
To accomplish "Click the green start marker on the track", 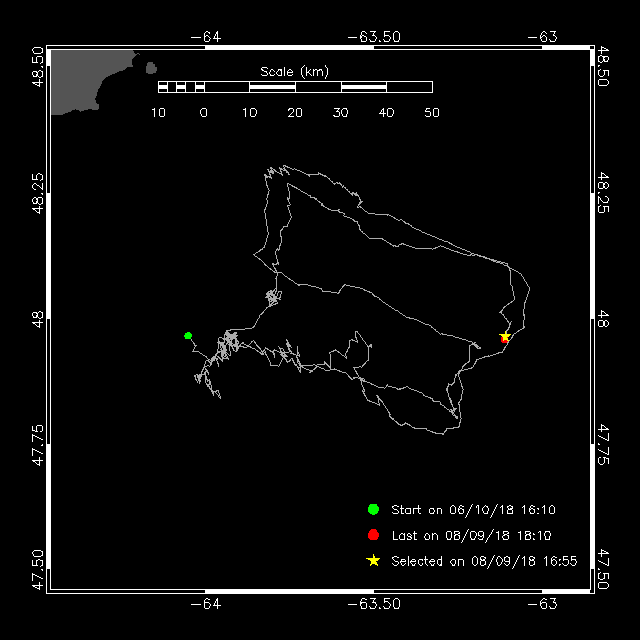I will point(188,336).
